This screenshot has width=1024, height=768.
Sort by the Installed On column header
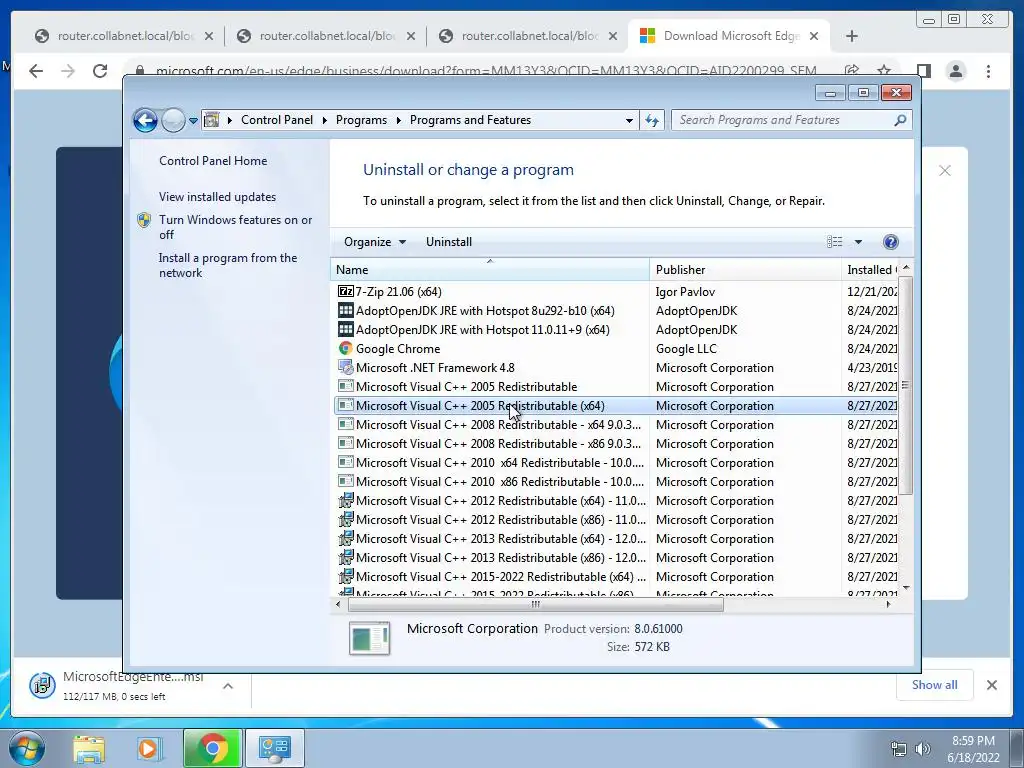point(870,270)
